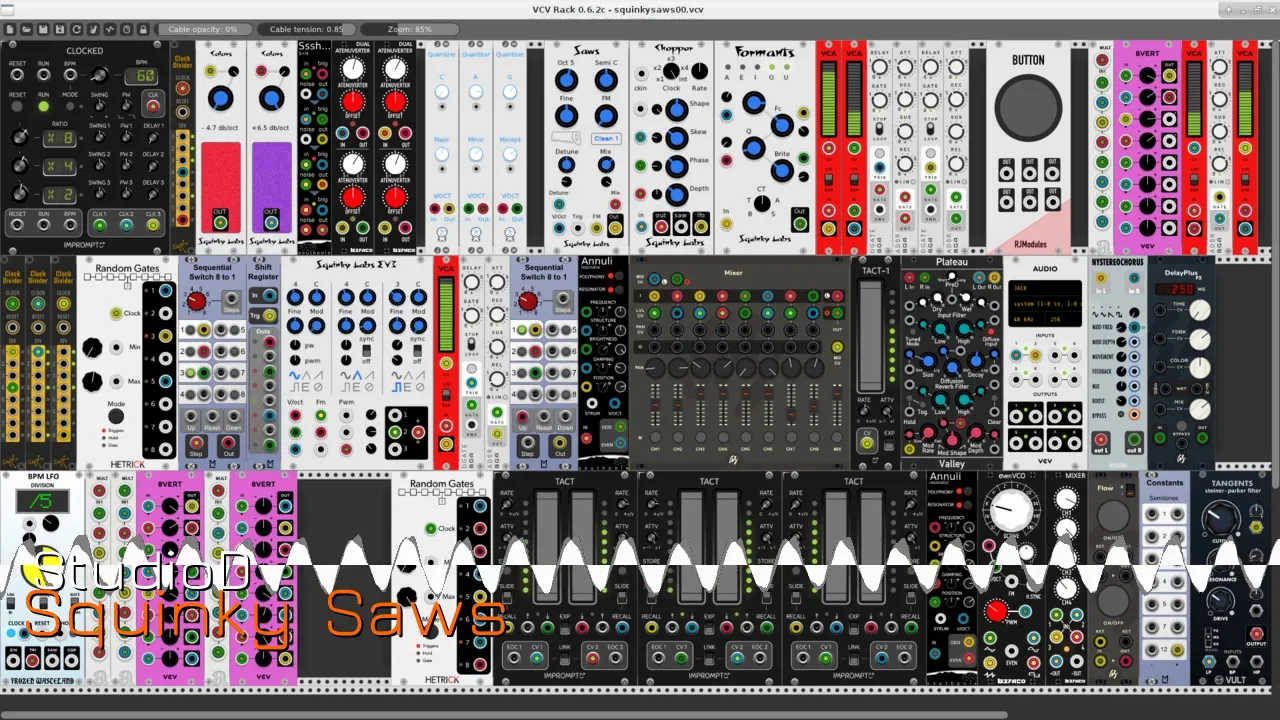Click the Out jack on first Sequential Switch
The width and height of the screenshot is (1280, 720).
pyautogui.click(x=228, y=441)
